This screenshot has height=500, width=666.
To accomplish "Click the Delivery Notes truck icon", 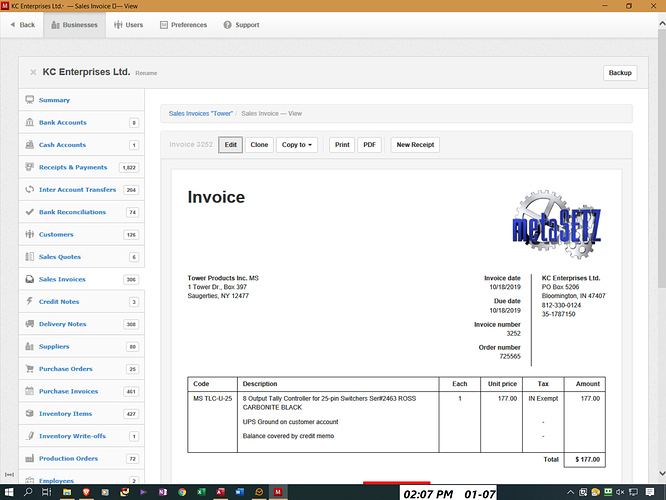I will pos(29,324).
